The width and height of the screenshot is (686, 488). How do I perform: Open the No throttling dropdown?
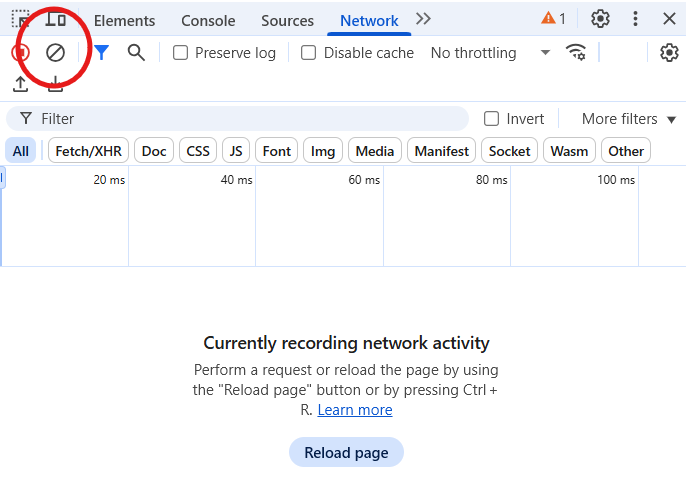click(490, 53)
